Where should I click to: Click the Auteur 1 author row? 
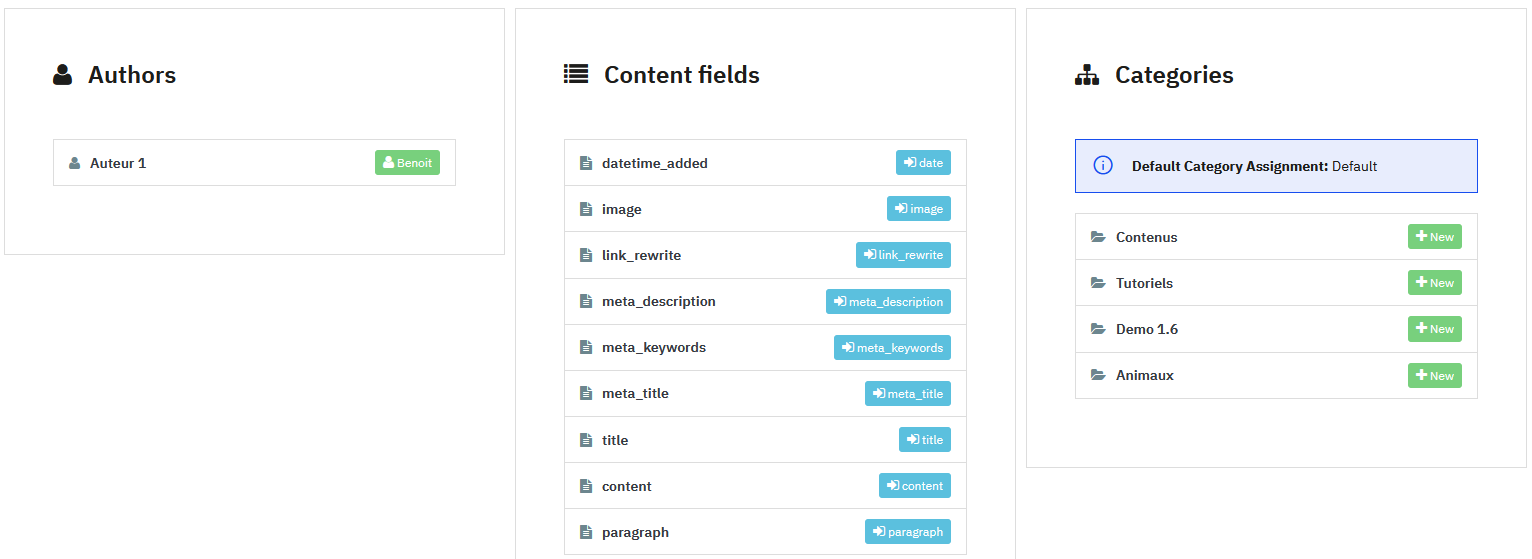coord(220,163)
